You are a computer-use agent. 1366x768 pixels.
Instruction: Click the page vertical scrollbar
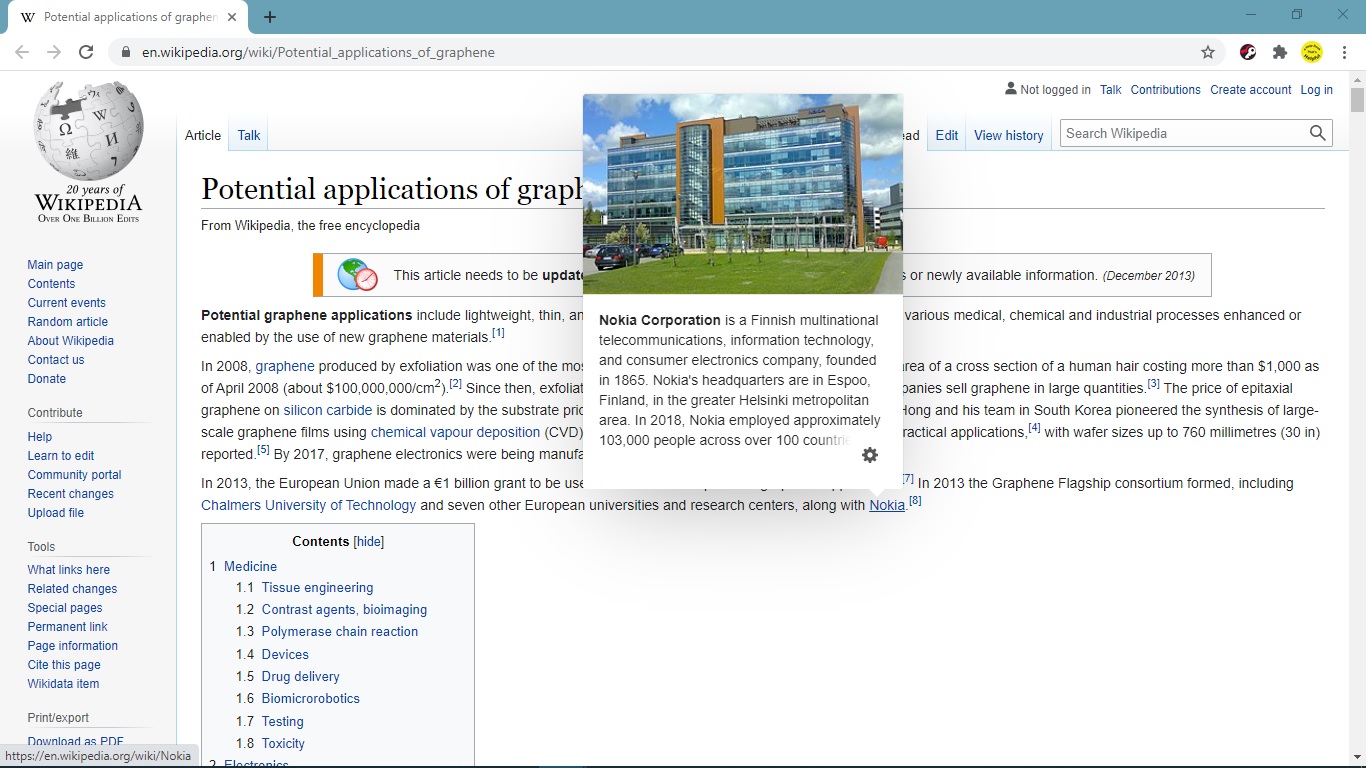pos(1357,100)
